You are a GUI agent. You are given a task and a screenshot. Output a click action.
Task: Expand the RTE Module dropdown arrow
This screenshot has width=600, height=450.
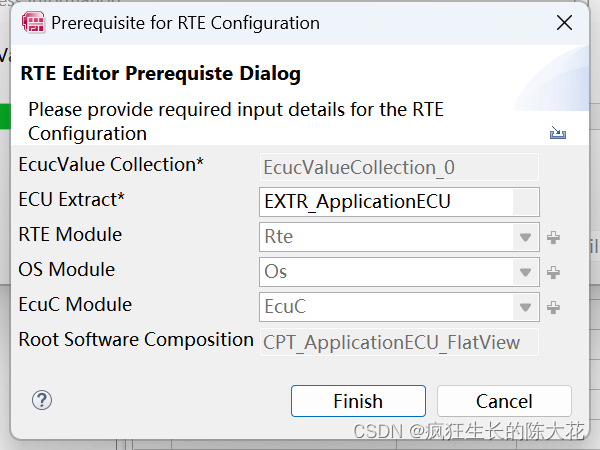tap(525, 237)
